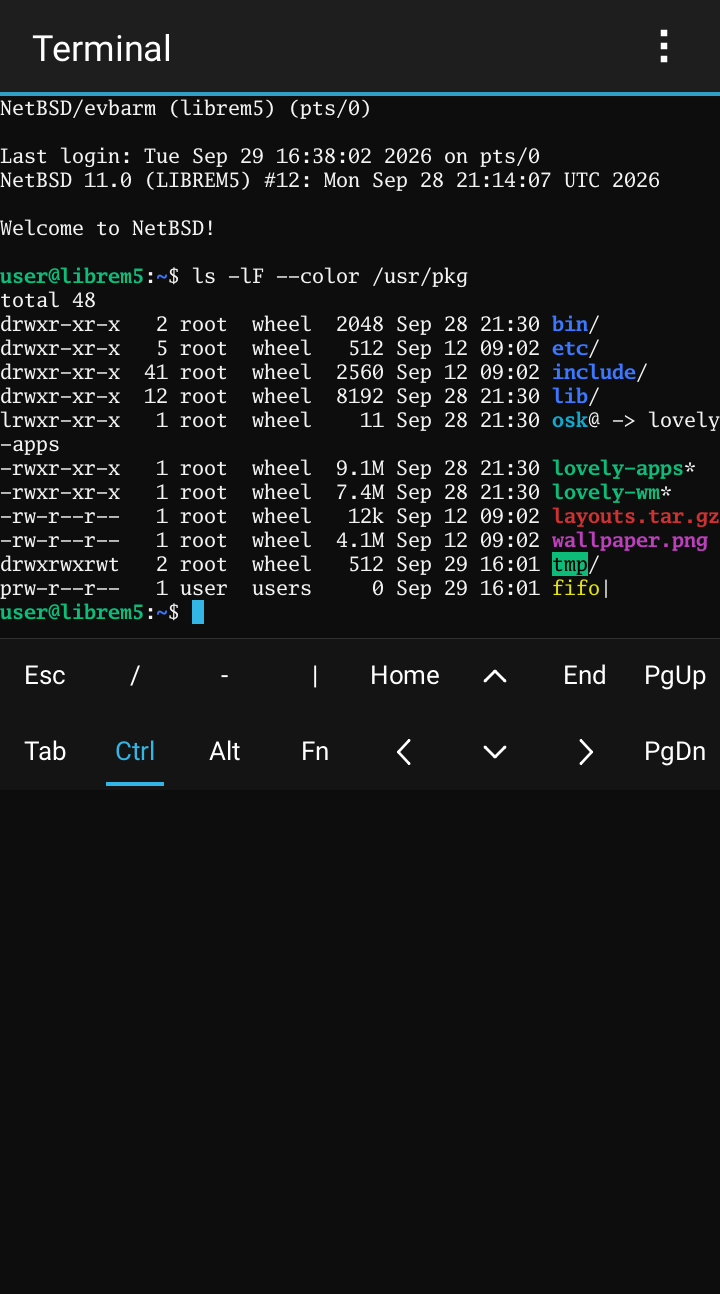Tap the up arrow key

(x=495, y=676)
